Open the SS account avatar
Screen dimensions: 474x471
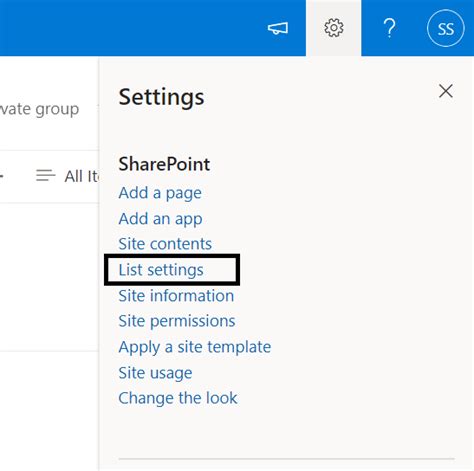[x=445, y=28]
